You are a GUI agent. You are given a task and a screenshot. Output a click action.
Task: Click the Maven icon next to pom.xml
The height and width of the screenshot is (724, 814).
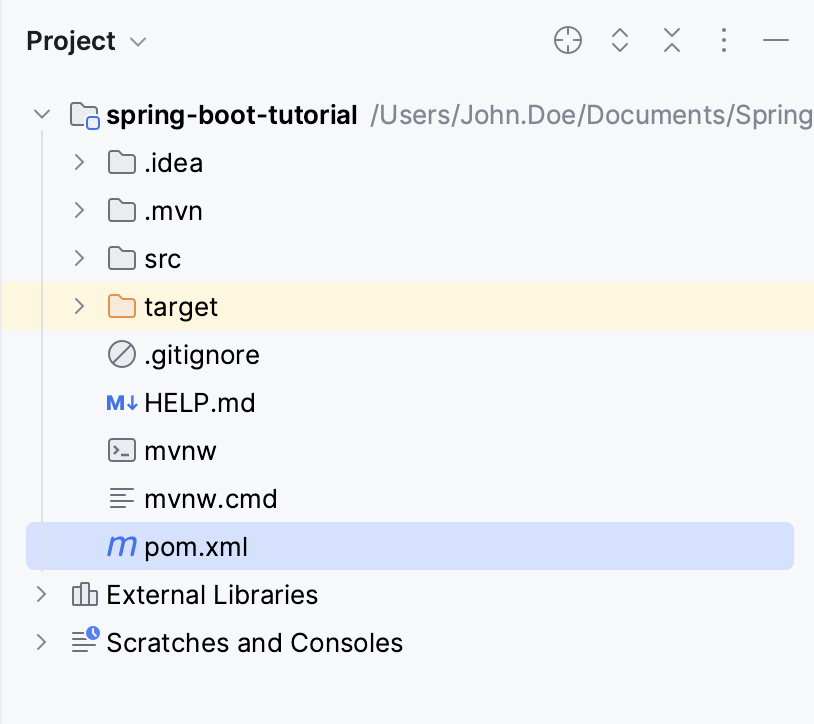click(120, 546)
